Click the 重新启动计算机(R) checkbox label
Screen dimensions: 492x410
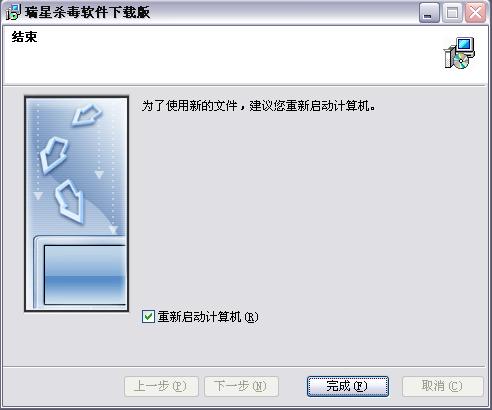coord(208,317)
